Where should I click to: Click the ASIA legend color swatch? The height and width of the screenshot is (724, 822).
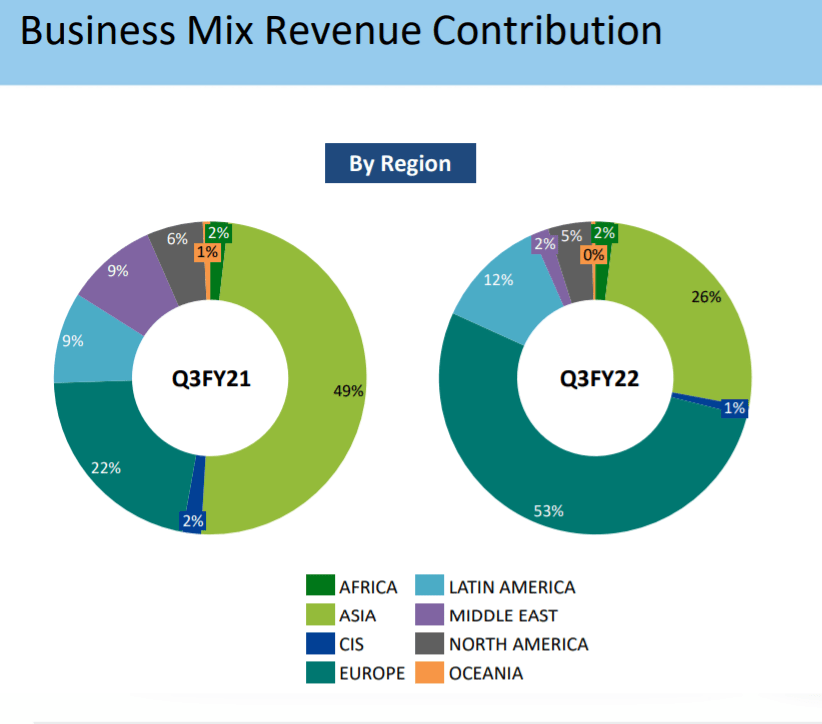pyautogui.click(x=319, y=616)
